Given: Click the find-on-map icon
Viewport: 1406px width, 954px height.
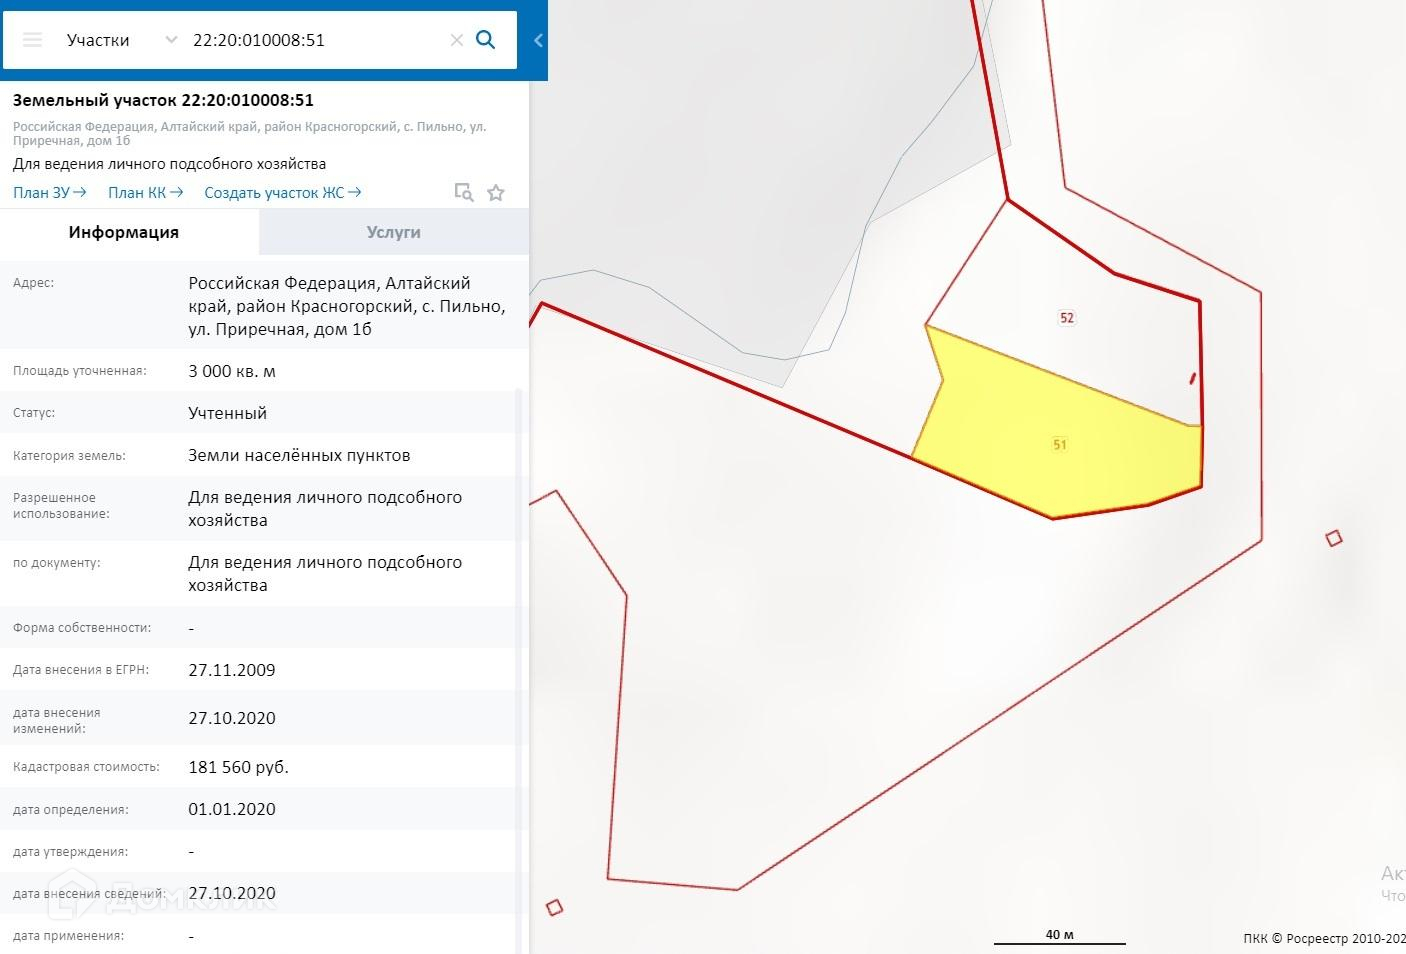Looking at the screenshot, I should (463, 192).
